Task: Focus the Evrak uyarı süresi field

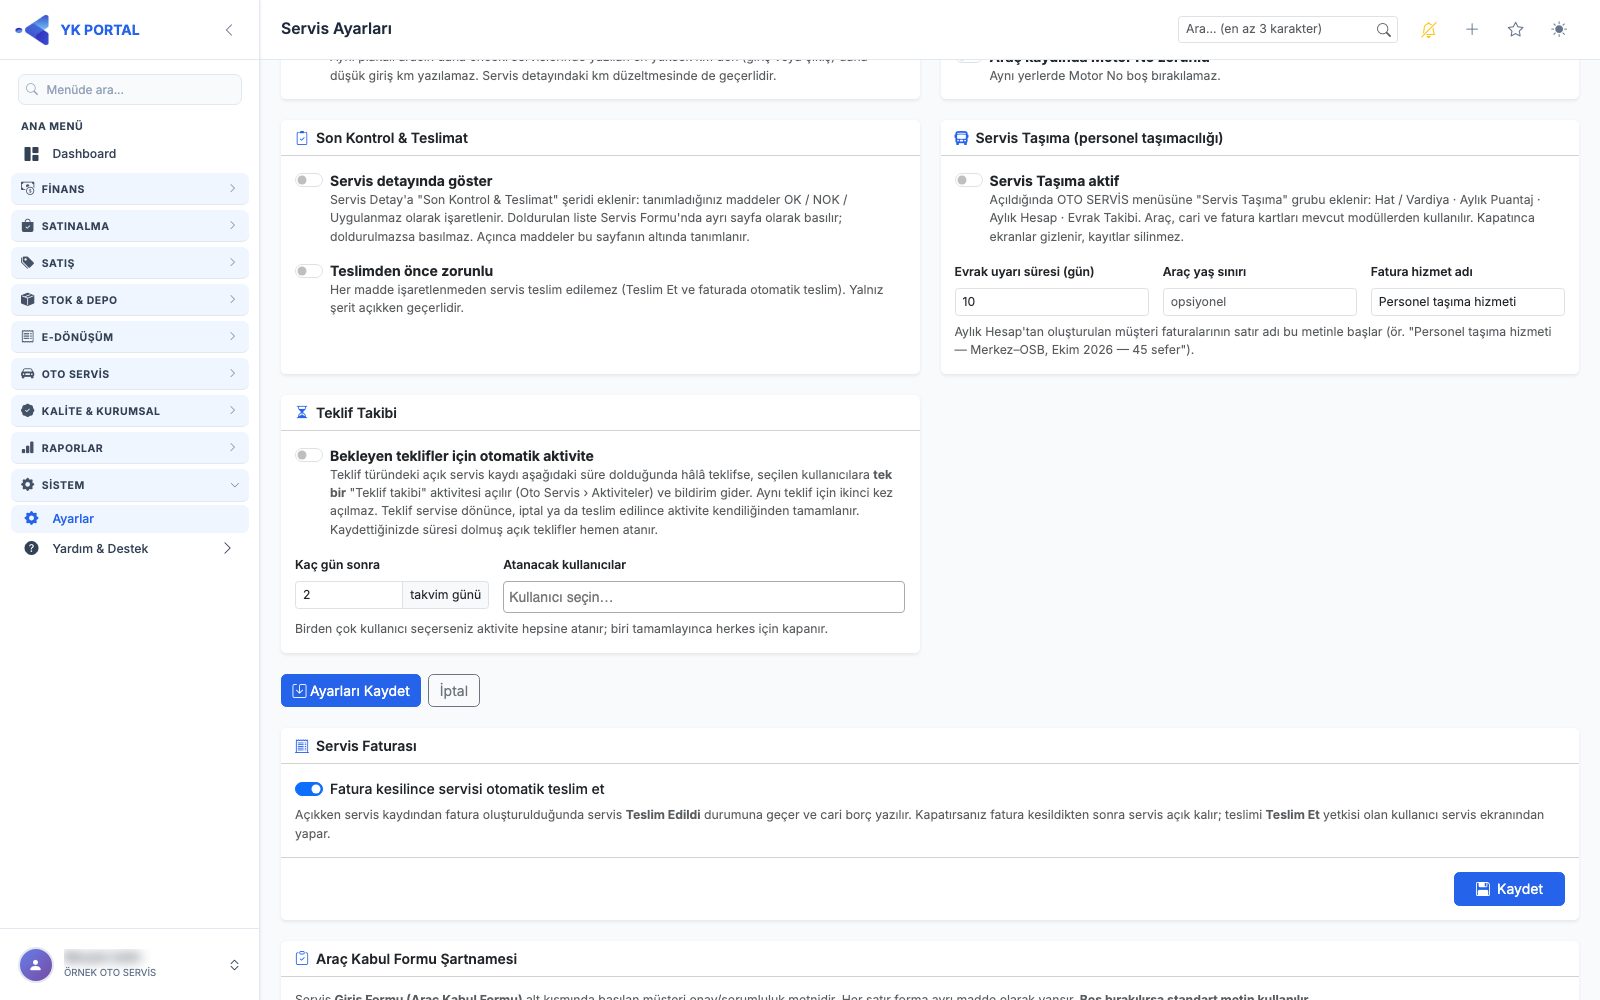Action: (1051, 302)
